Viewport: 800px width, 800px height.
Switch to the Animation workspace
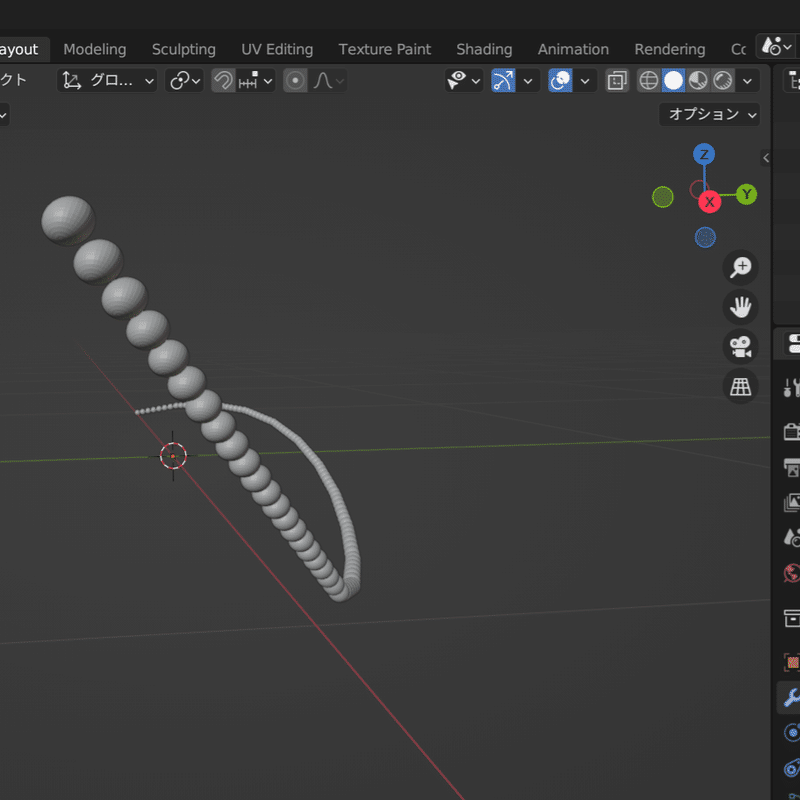[572, 49]
